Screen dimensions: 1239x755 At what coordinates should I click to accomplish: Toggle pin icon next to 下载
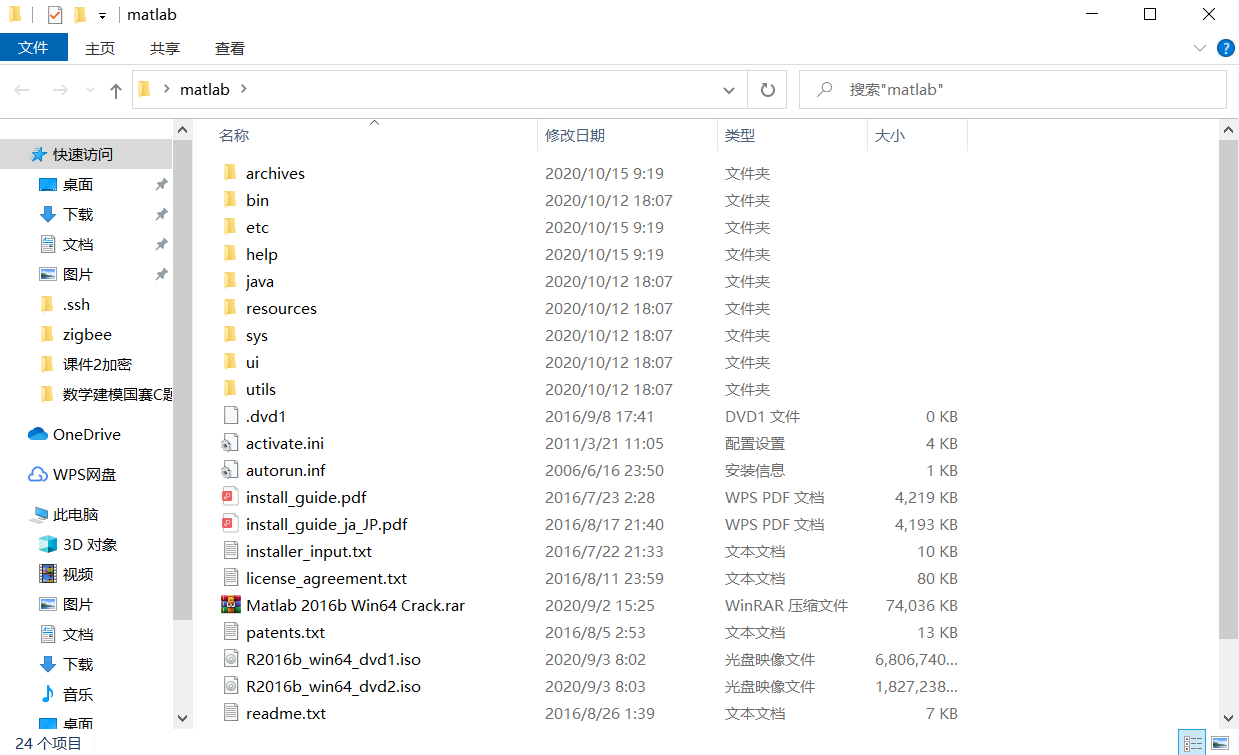(x=161, y=214)
